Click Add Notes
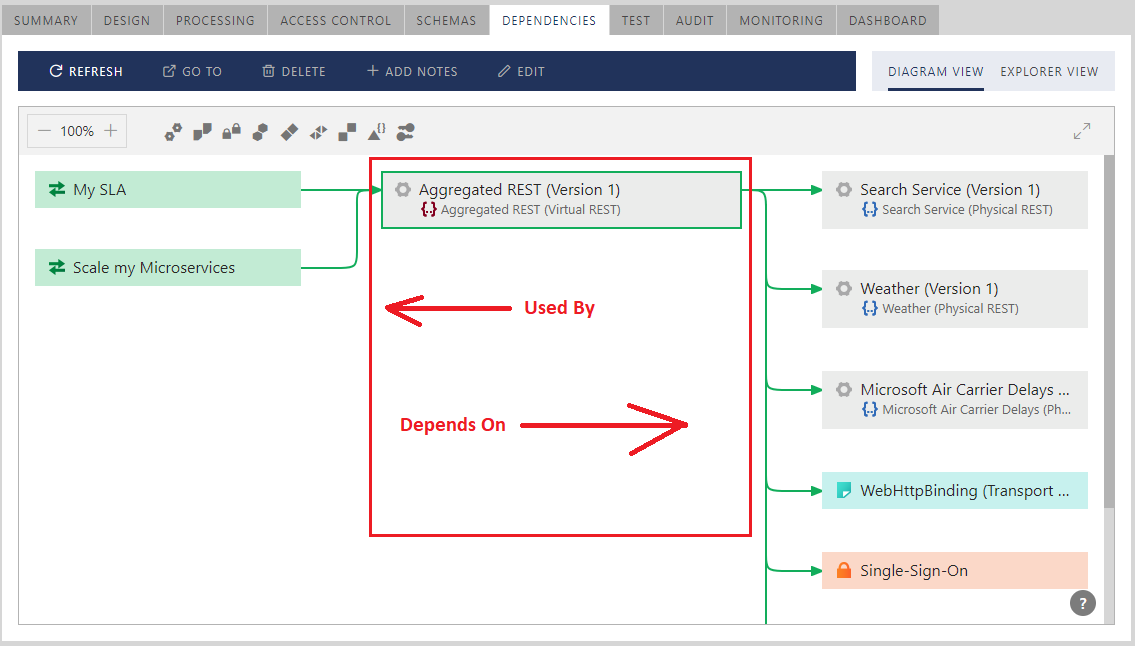The width and height of the screenshot is (1135, 646). pyautogui.click(x=412, y=71)
